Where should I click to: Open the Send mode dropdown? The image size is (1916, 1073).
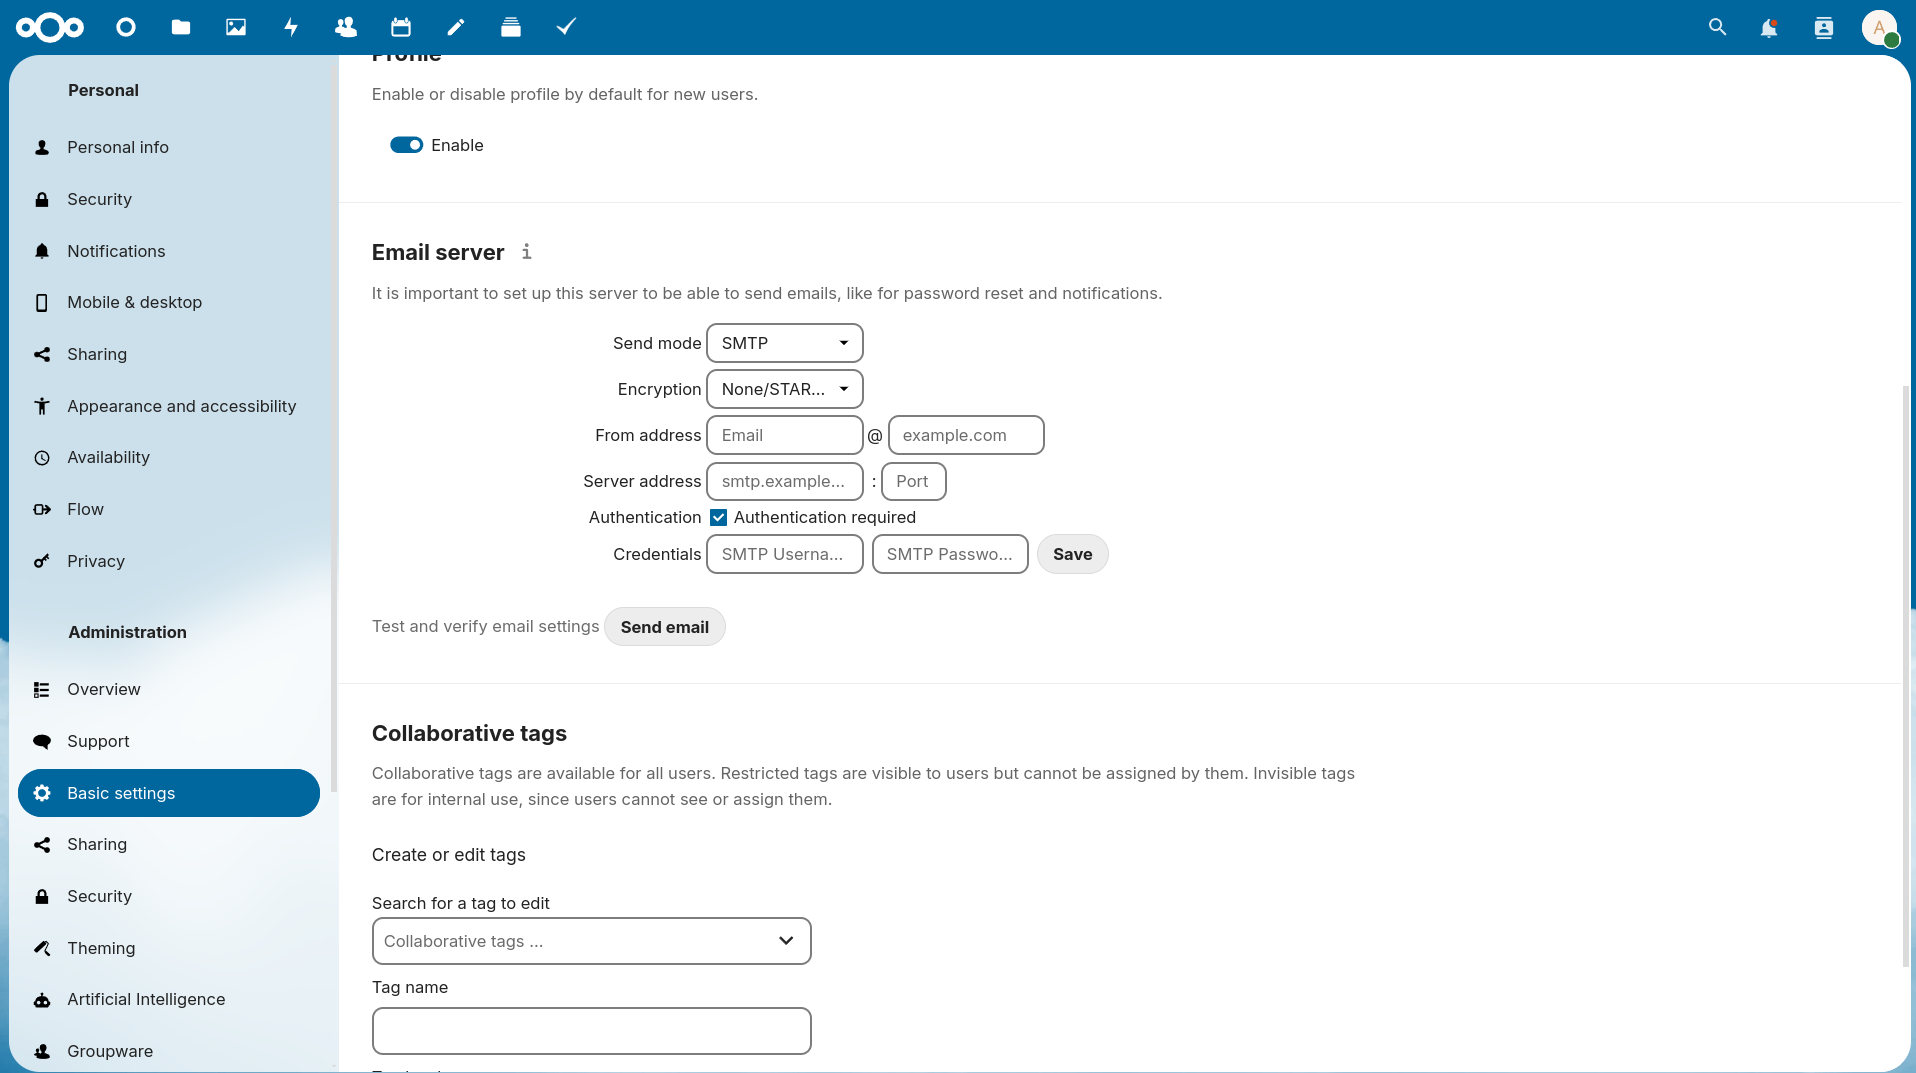784,343
